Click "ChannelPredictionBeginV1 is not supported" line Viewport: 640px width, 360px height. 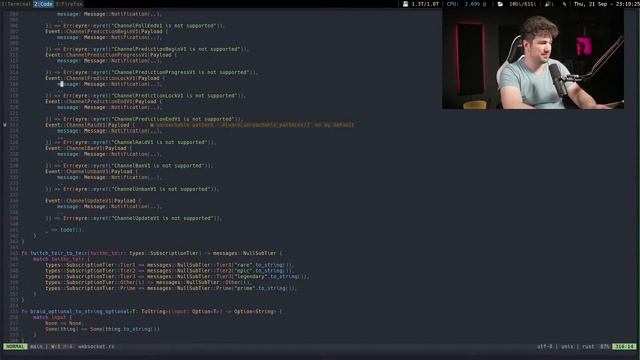coord(147,49)
